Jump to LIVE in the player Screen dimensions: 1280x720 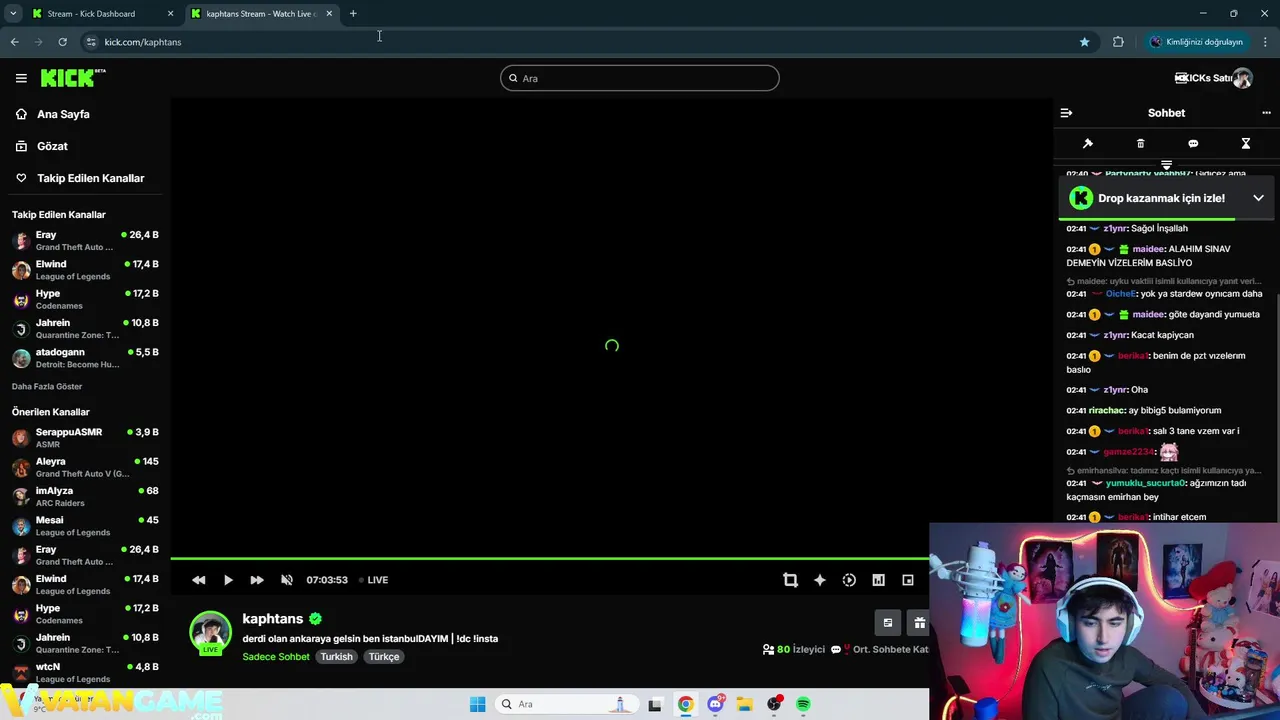pyautogui.click(x=374, y=580)
